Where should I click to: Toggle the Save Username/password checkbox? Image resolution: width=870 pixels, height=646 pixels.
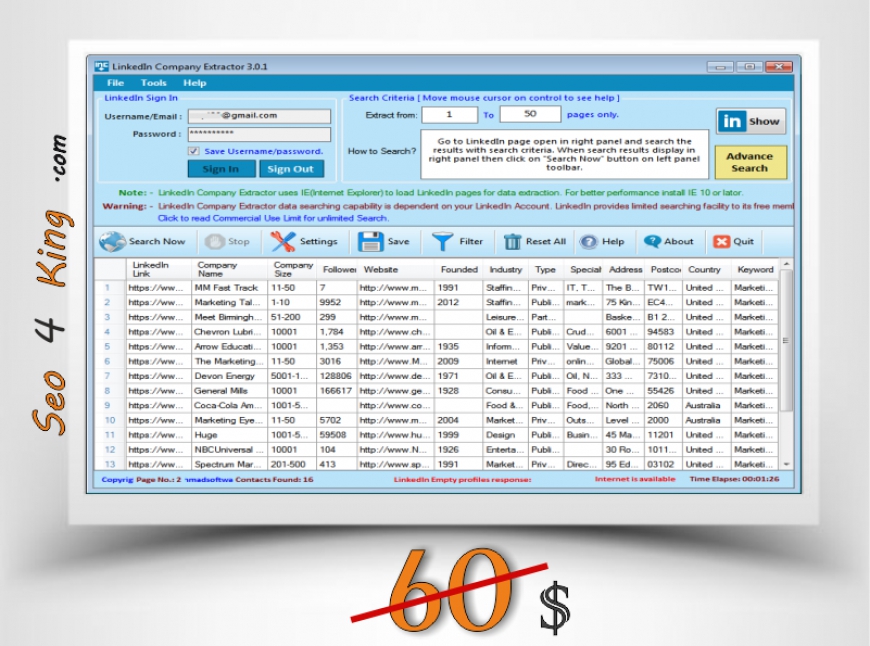pos(194,151)
